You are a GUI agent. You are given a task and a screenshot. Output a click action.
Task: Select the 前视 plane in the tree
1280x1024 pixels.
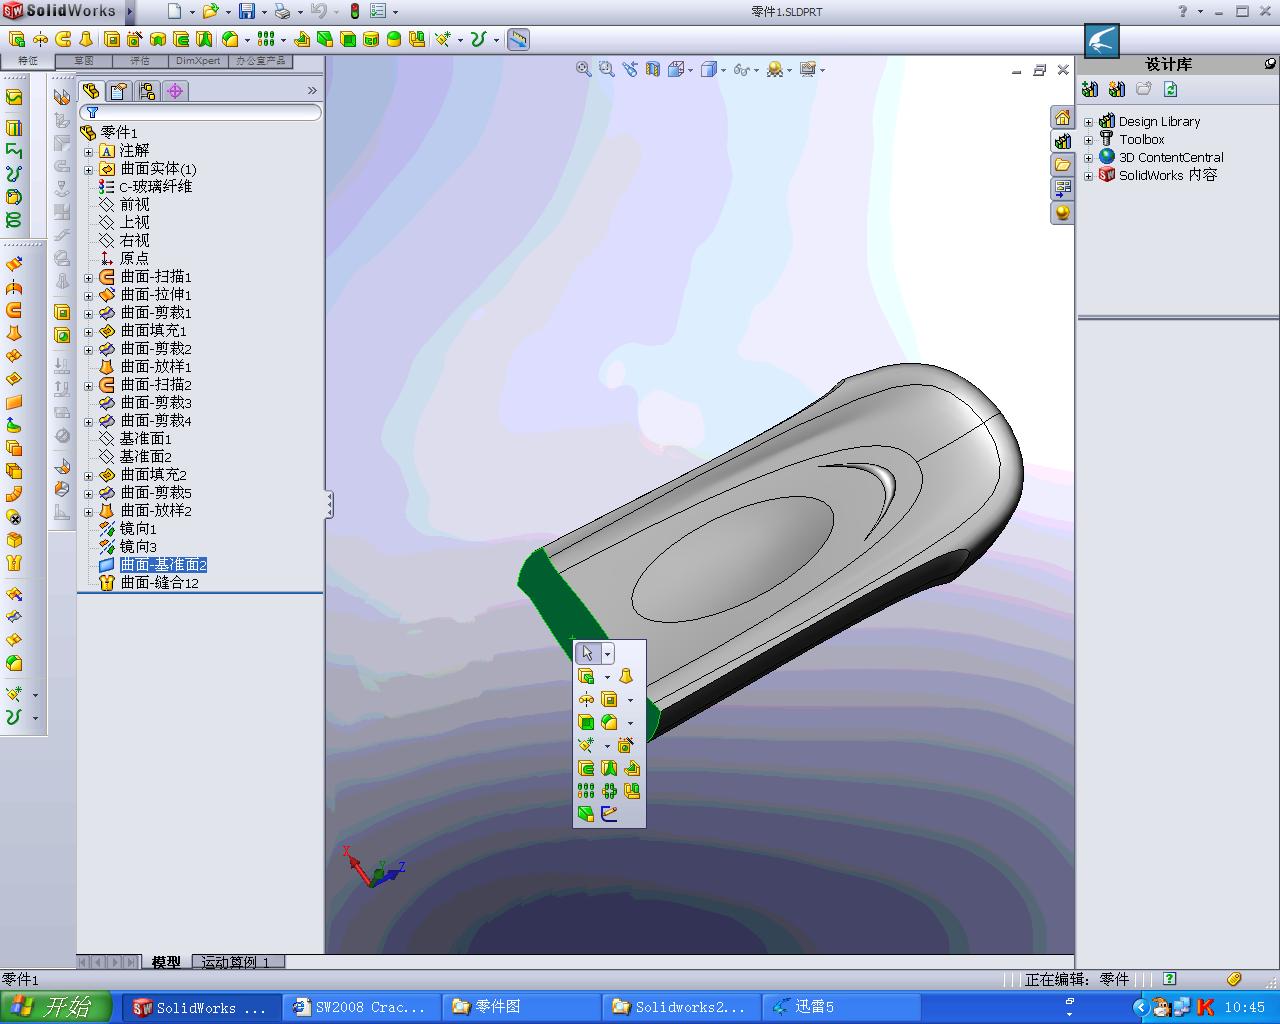[x=134, y=205]
